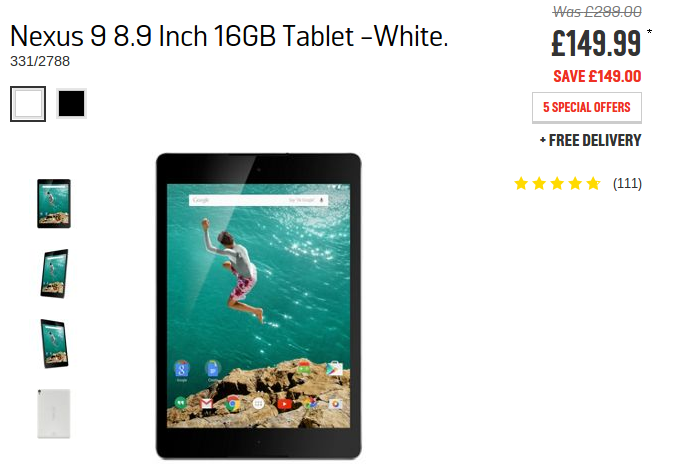Click the asterisk next to the price
The height and width of the screenshot is (468, 674).
649,32
